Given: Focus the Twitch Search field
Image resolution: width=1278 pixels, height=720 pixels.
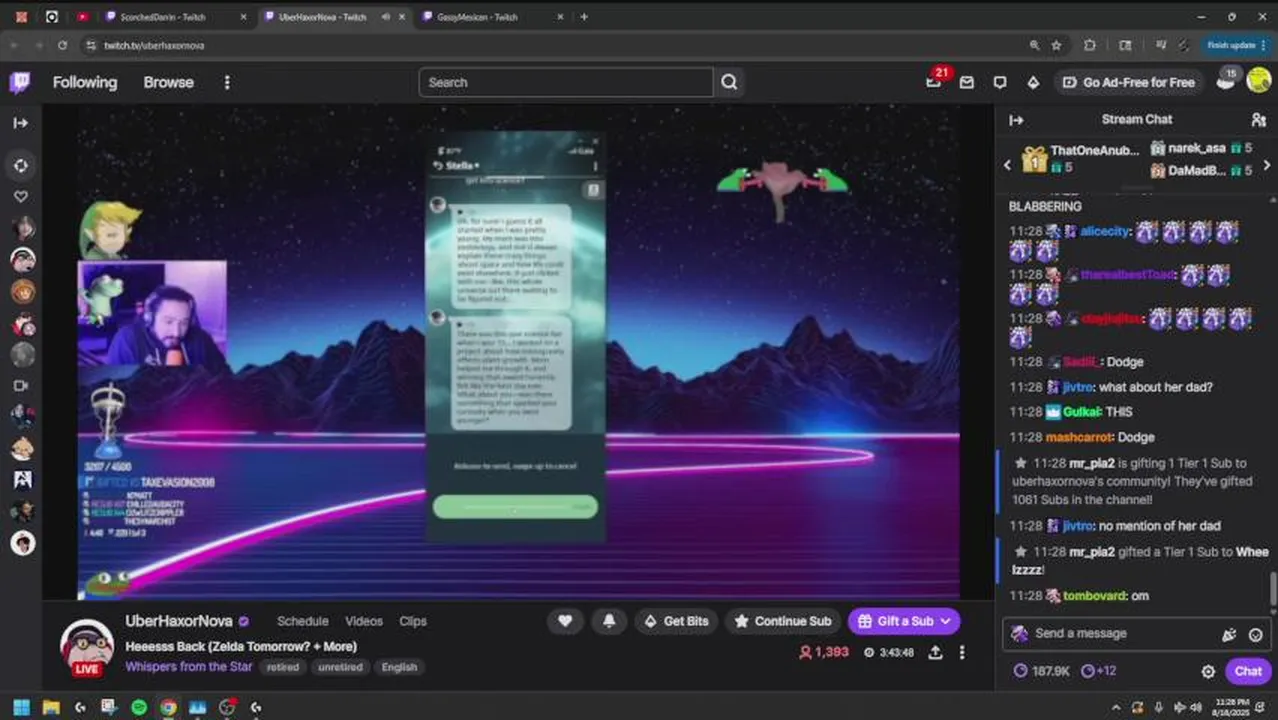Looking at the screenshot, I should [566, 82].
